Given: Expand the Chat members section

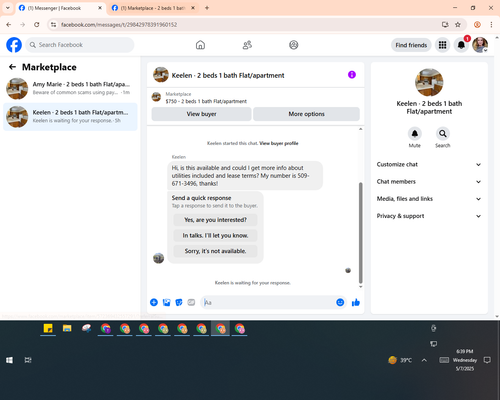Looking at the screenshot, I should (x=429, y=182).
